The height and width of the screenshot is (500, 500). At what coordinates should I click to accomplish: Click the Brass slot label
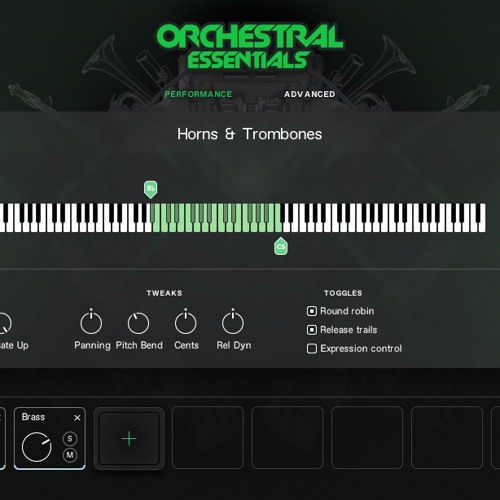(33, 417)
